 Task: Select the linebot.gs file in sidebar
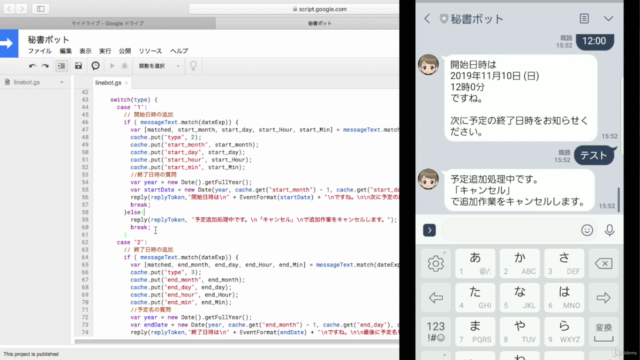pyautogui.click(x=27, y=82)
